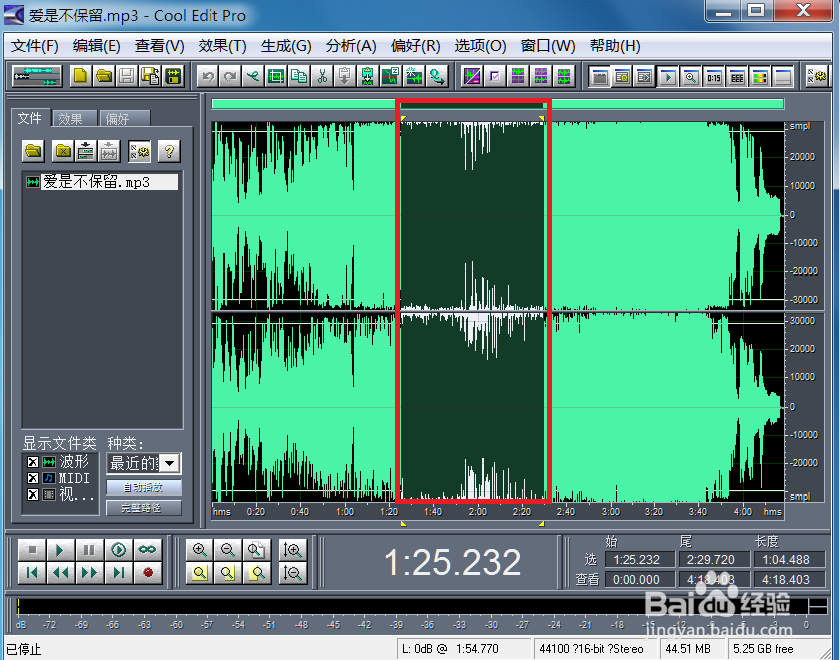The height and width of the screenshot is (660, 840).
Task: Click the Trim/crop selection icon
Action: tap(276, 77)
